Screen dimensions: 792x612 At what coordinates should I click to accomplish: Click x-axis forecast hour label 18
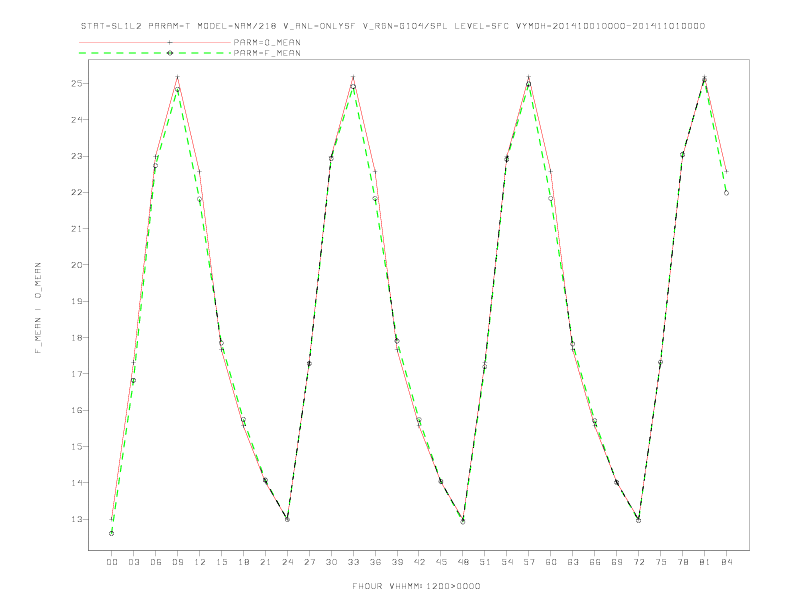click(x=243, y=562)
